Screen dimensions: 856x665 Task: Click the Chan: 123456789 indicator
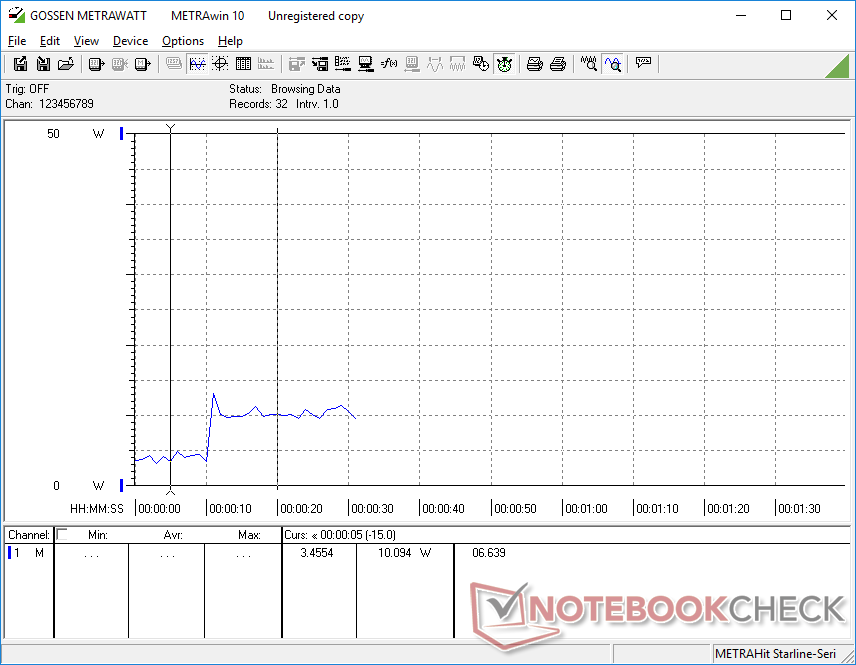click(49, 104)
